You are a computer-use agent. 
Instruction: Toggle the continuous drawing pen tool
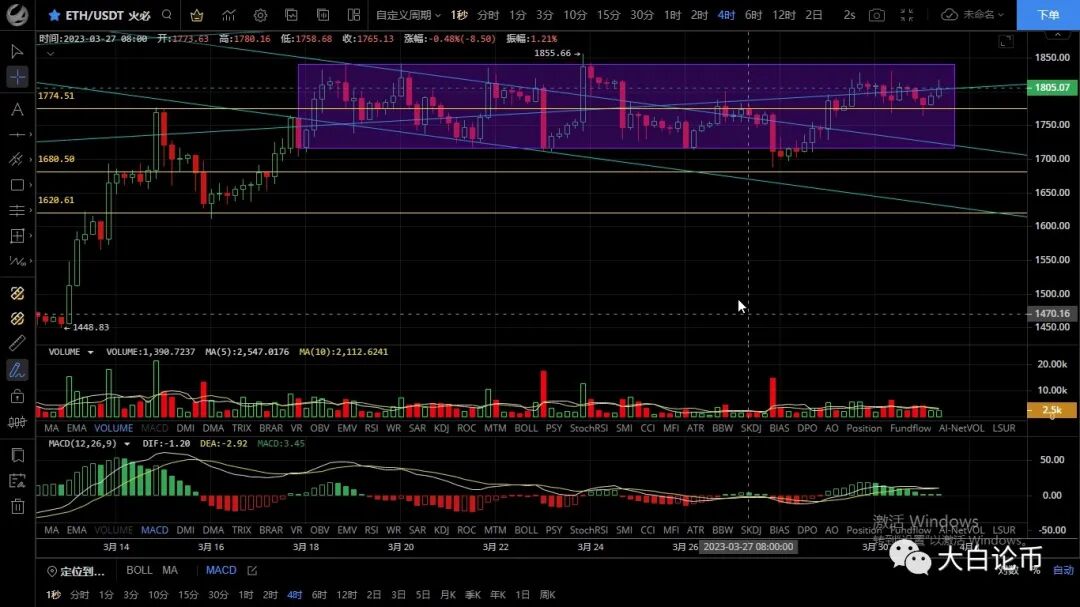[x=17, y=370]
